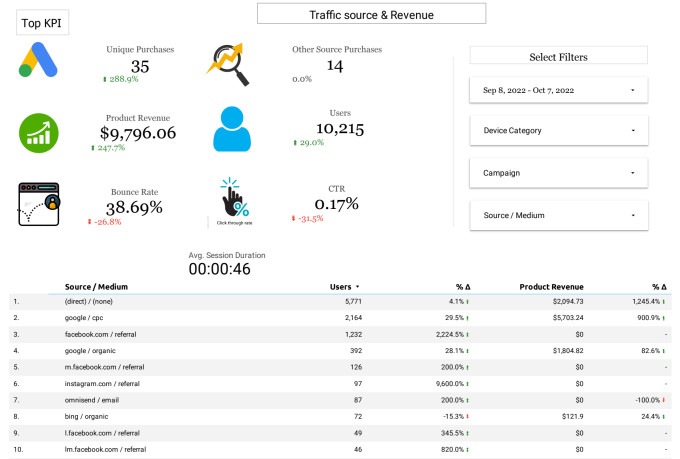Click the users count 2,164

353,318
